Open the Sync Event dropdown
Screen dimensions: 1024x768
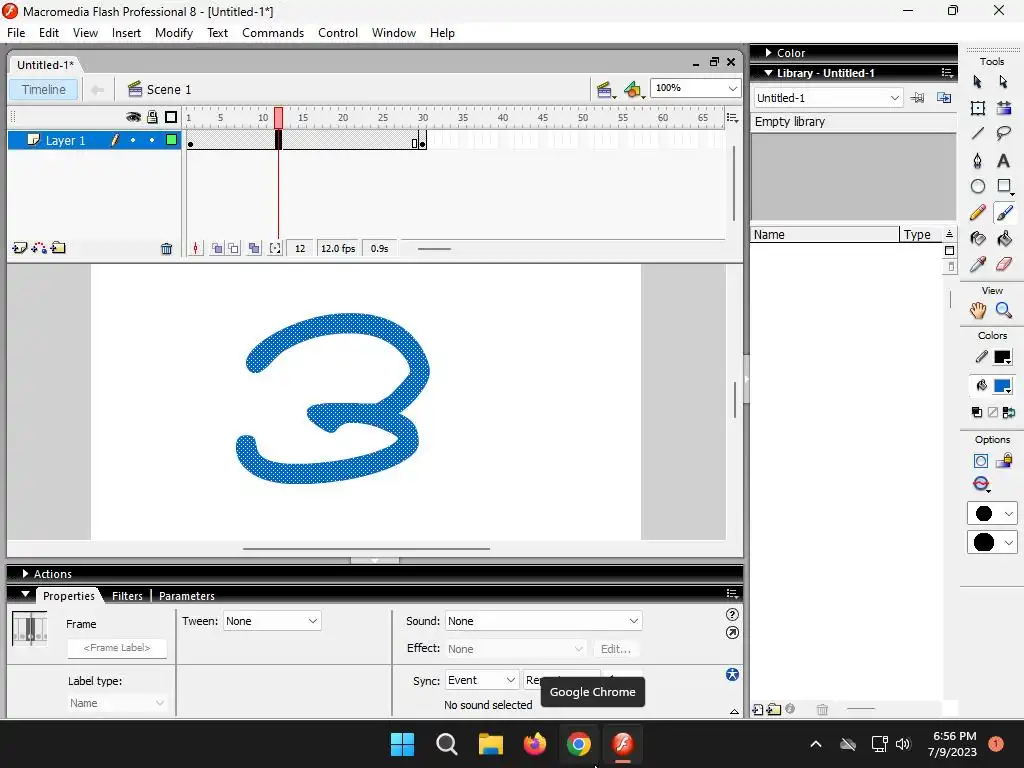coord(482,680)
